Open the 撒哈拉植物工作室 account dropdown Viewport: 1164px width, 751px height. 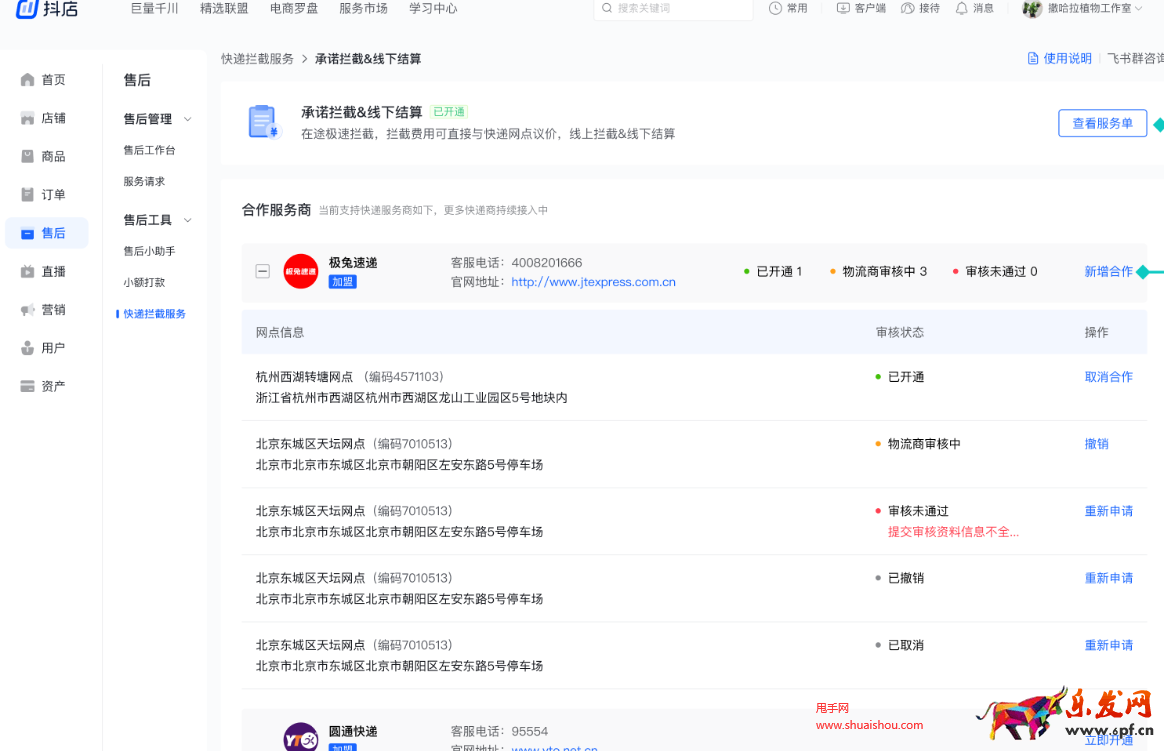click(x=1085, y=11)
